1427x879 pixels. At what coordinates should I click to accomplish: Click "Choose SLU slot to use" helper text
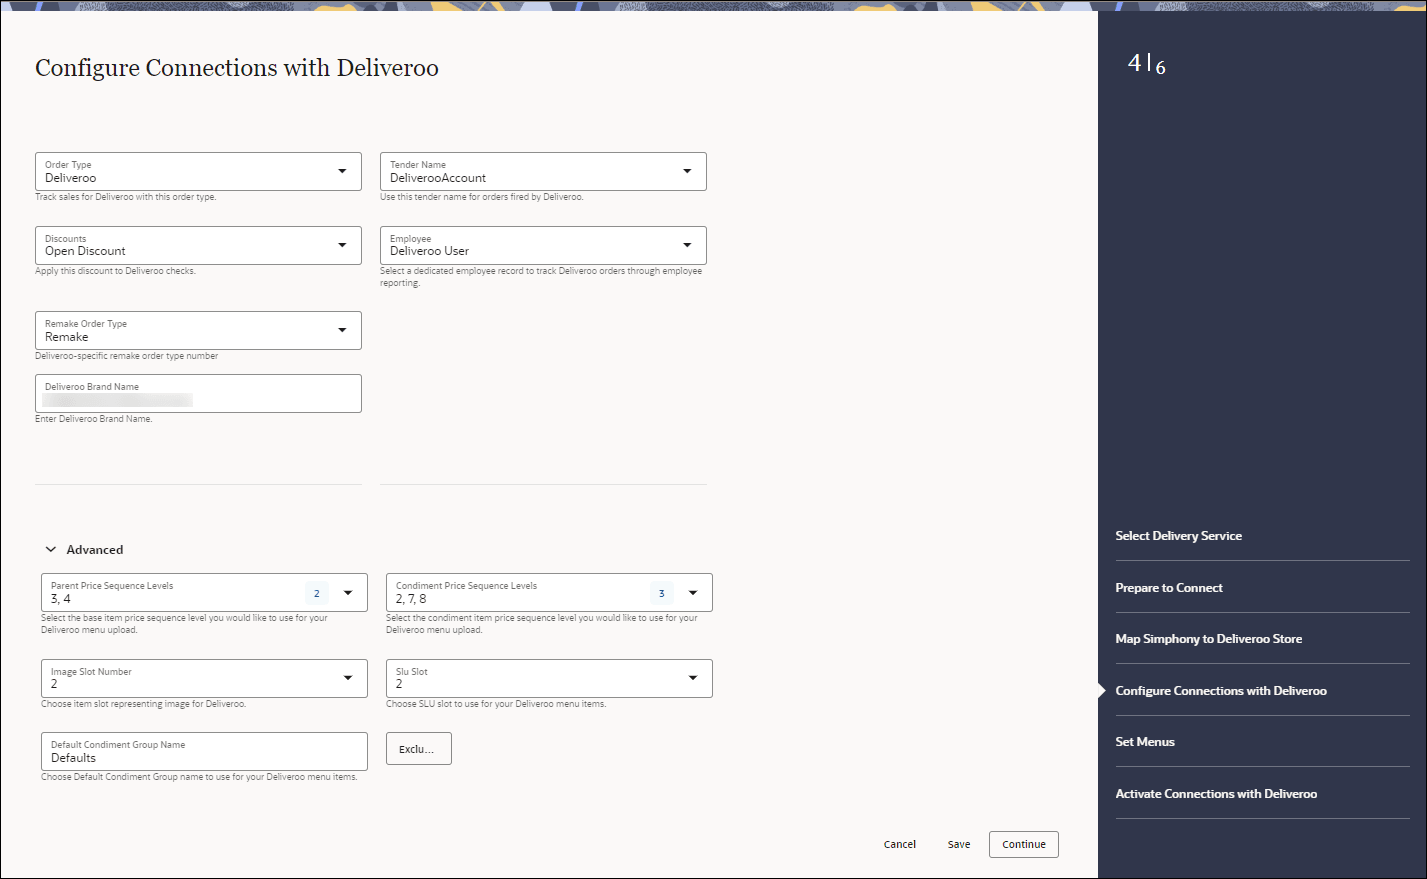tap(496, 704)
